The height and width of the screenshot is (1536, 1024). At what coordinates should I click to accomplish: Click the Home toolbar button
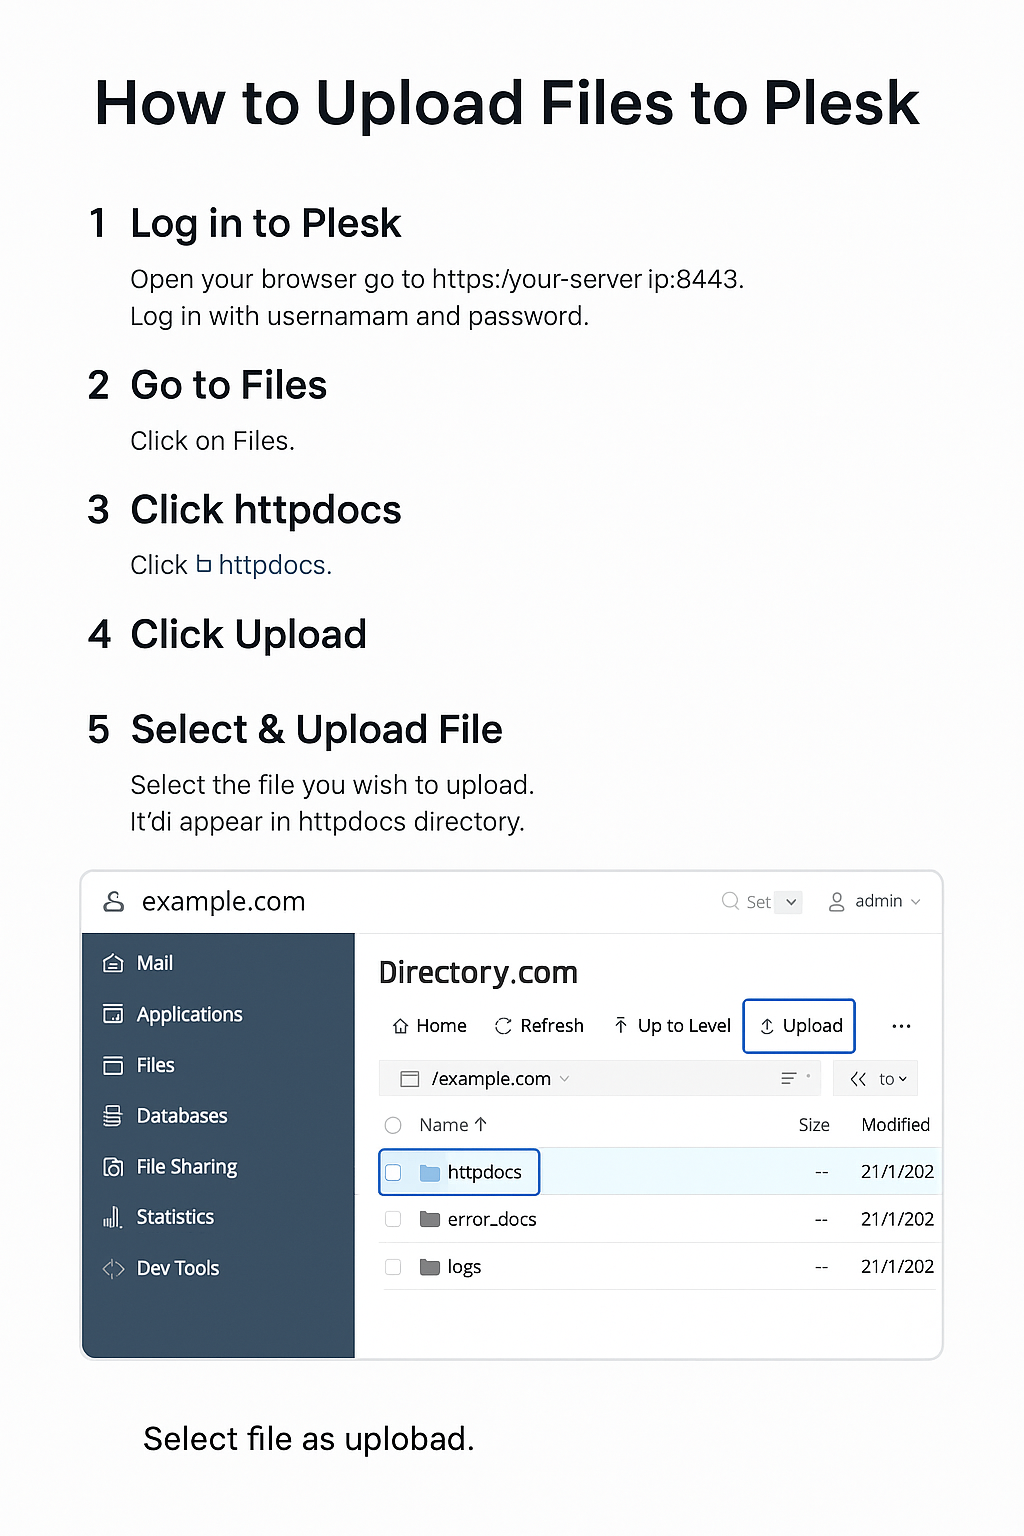(x=429, y=1026)
